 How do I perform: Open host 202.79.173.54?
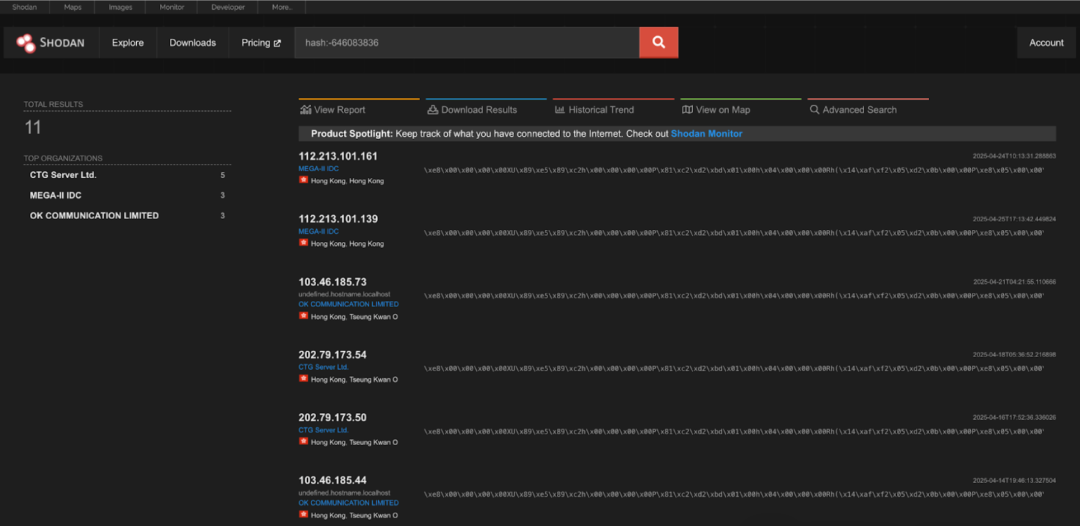333,355
